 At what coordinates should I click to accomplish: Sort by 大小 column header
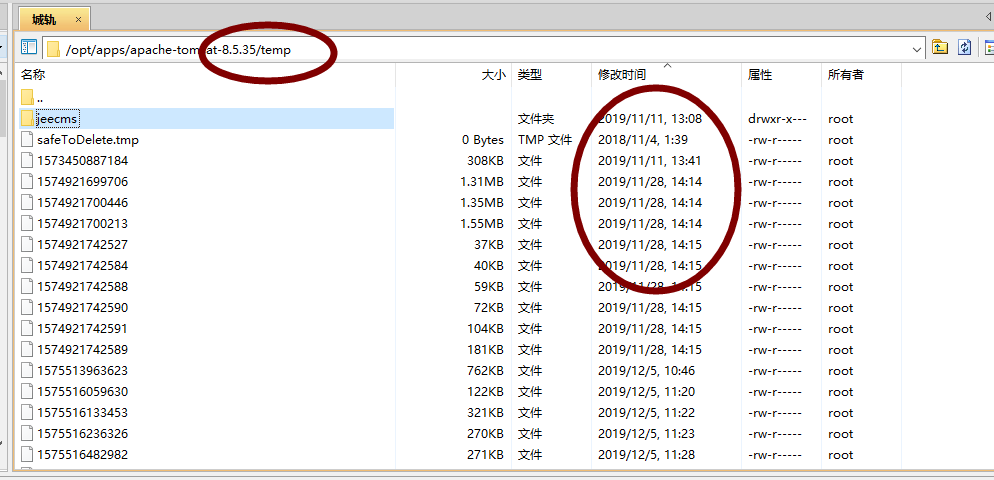(x=494, y=75)
